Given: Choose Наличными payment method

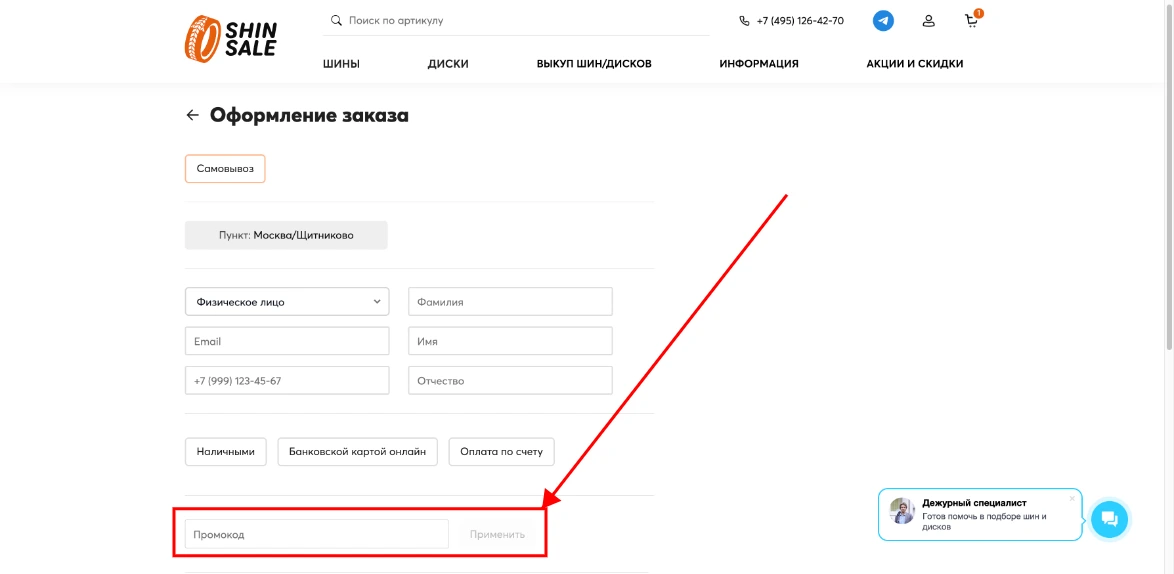Looking at the screenshot, I should click(225, 452).
